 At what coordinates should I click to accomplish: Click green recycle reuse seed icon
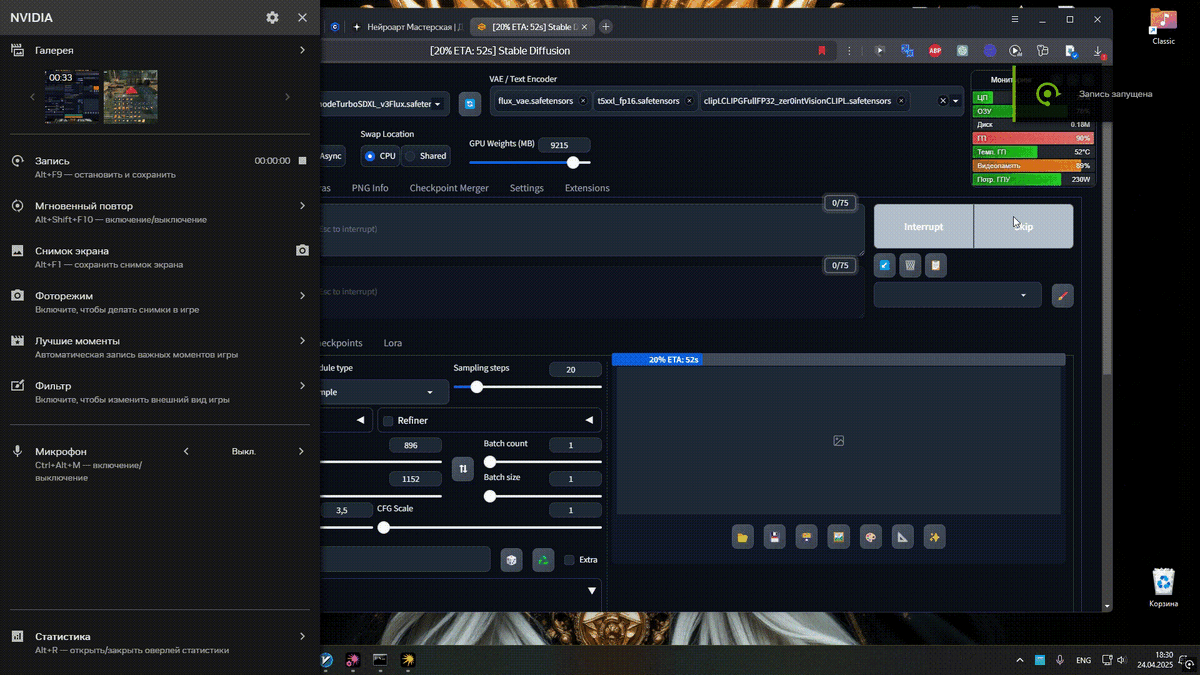point(542,560)
